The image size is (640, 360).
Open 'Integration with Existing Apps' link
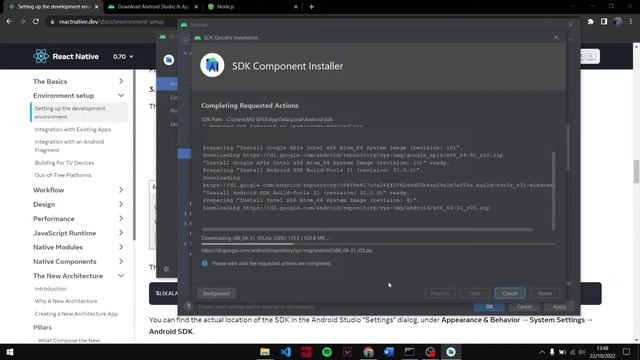pyautogui.click(x=73, y=129)
